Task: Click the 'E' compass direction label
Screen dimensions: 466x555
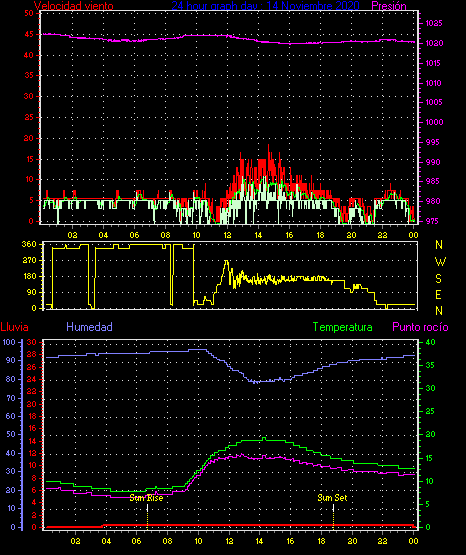Action: (438, 295)
